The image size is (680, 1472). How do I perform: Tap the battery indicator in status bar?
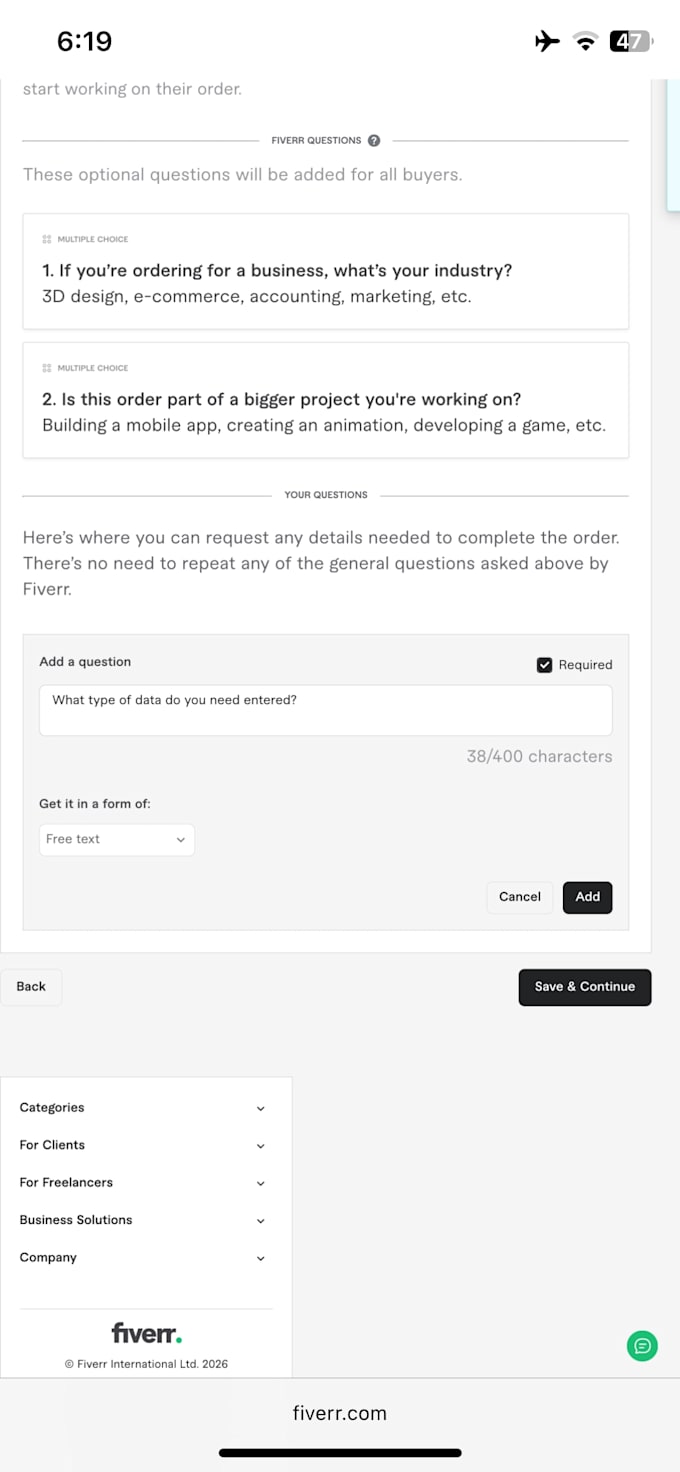(631, 41)
